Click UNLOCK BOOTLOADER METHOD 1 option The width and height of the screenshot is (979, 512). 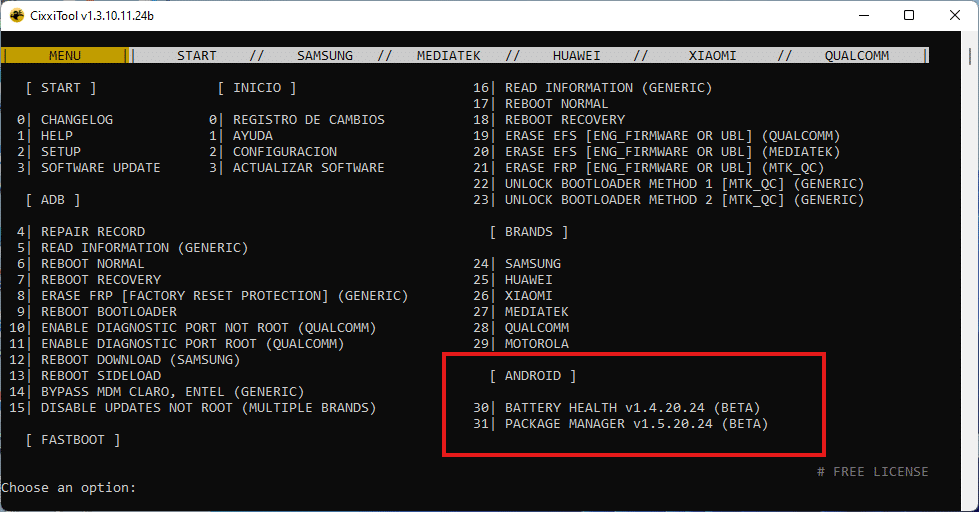(x=684, y=184)
